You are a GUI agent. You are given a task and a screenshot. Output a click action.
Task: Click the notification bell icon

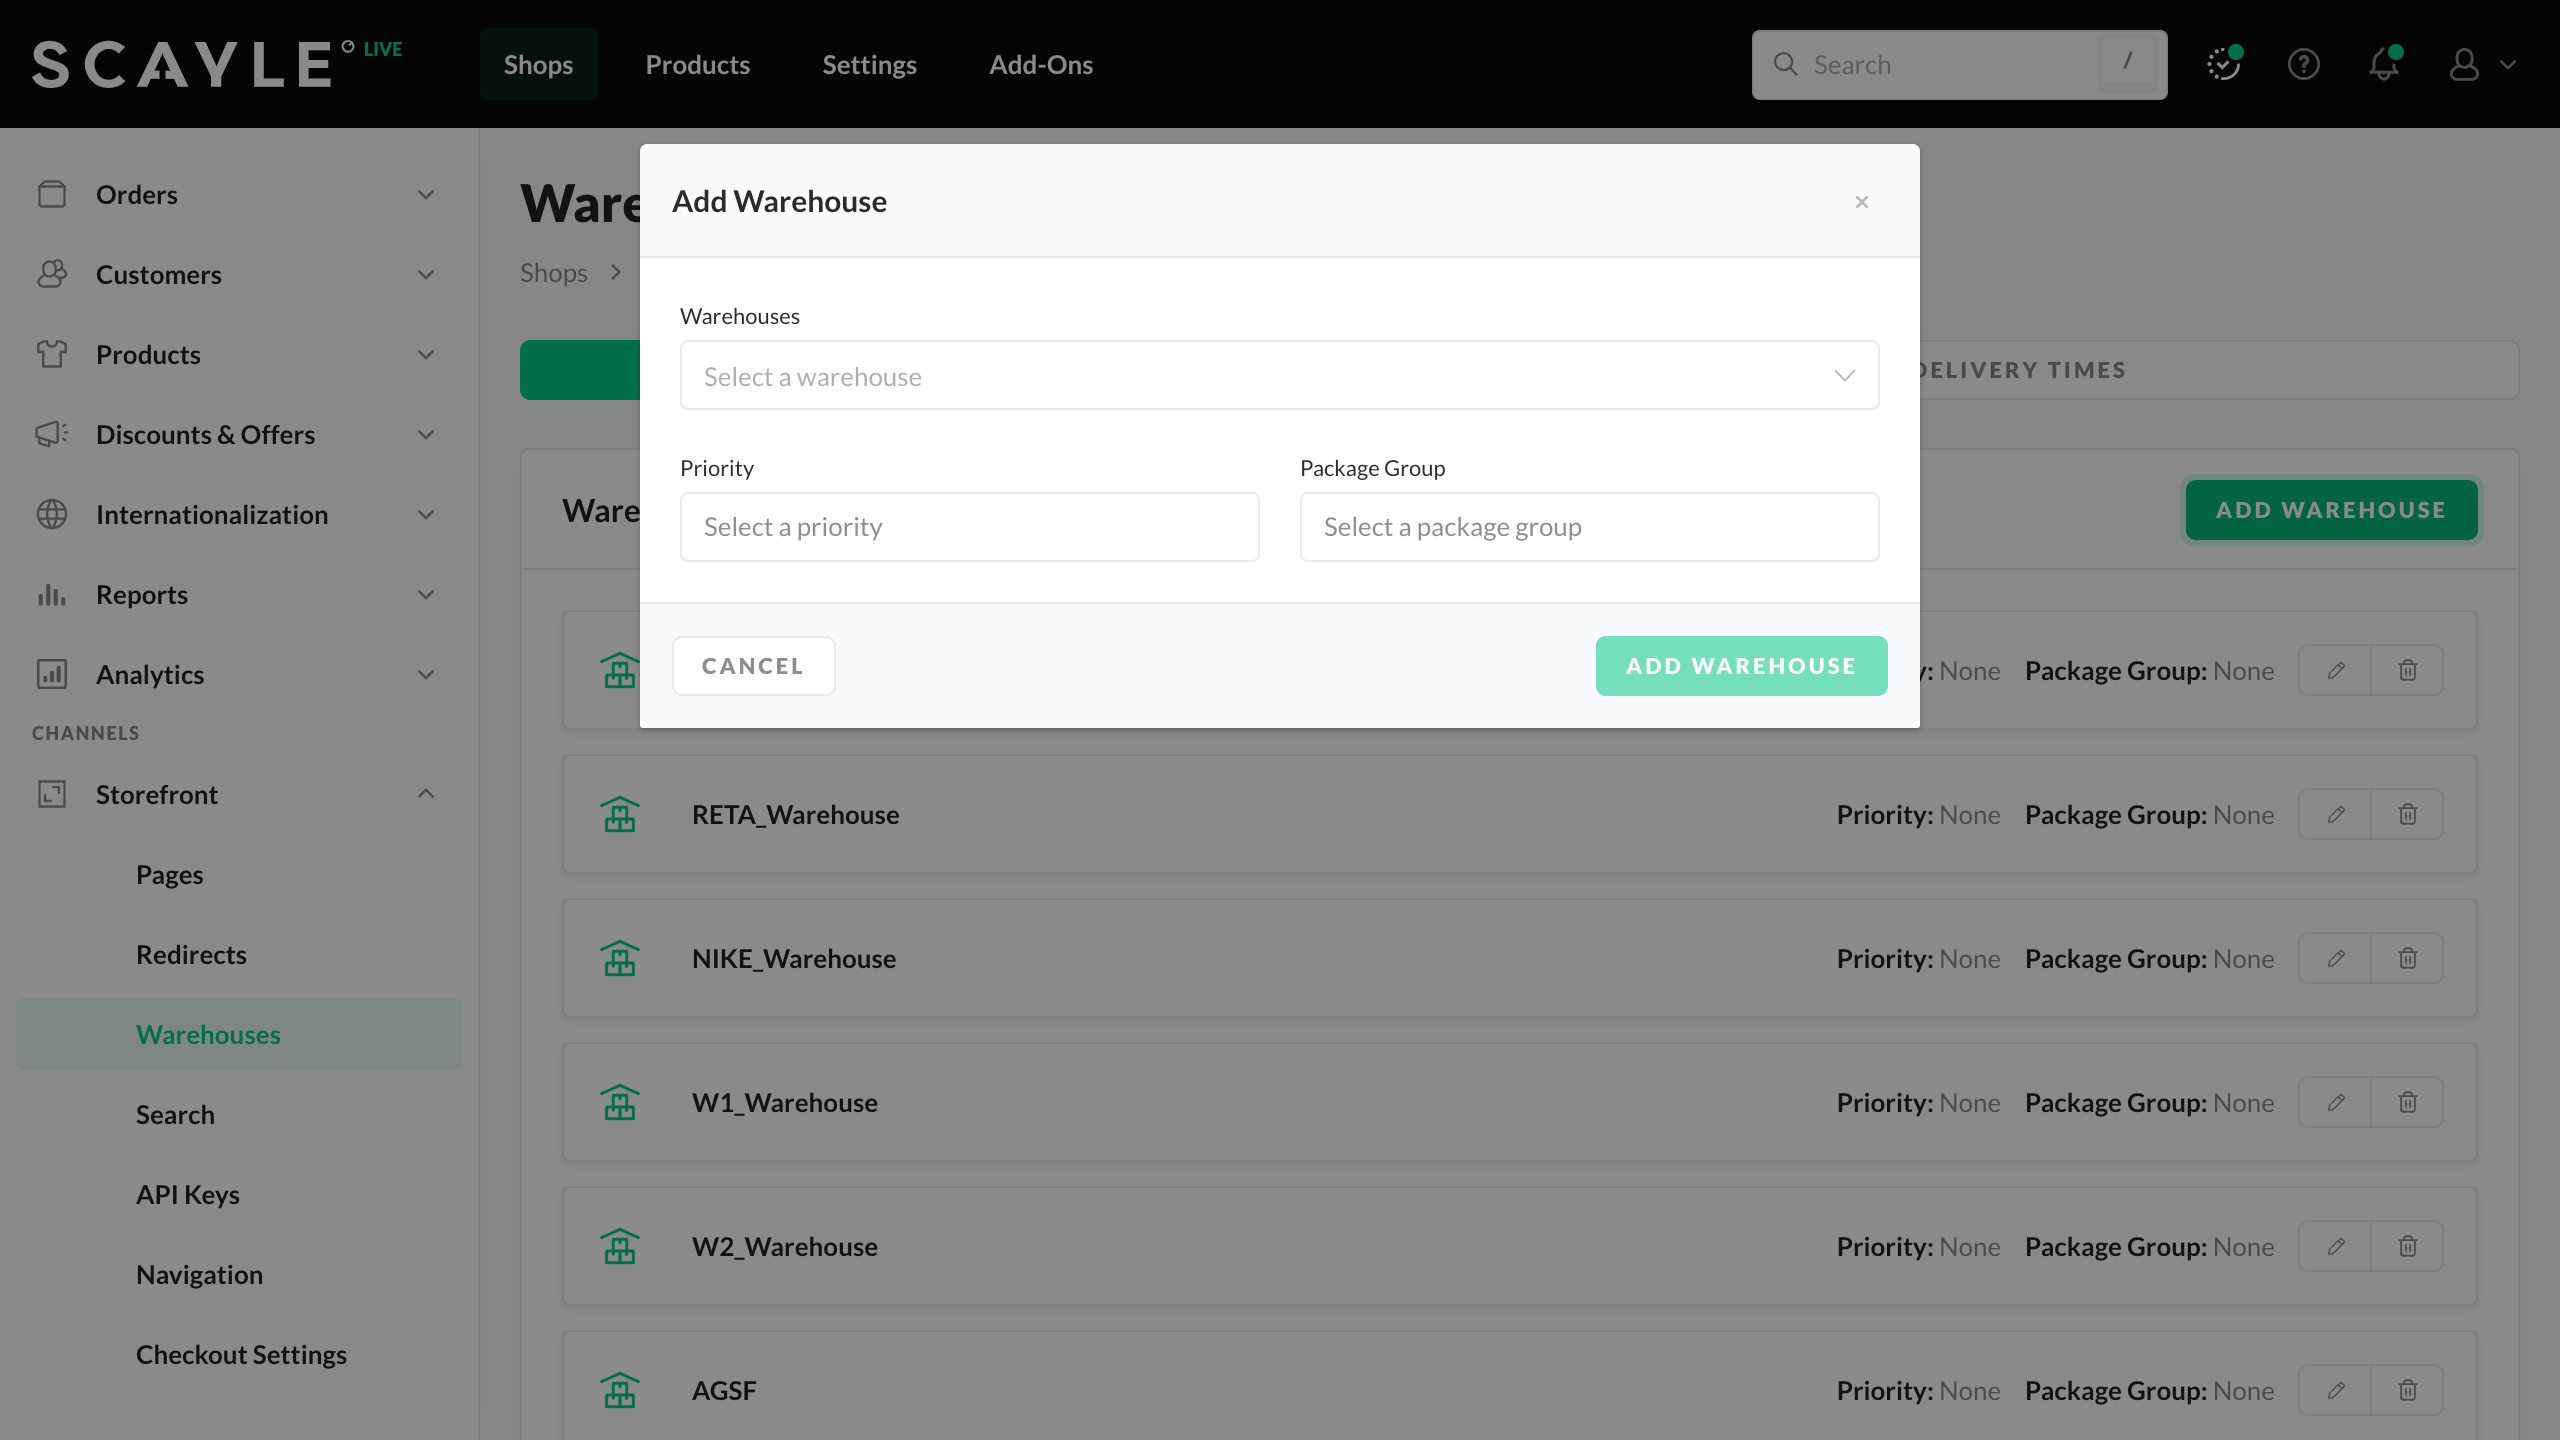(2384, 65)
